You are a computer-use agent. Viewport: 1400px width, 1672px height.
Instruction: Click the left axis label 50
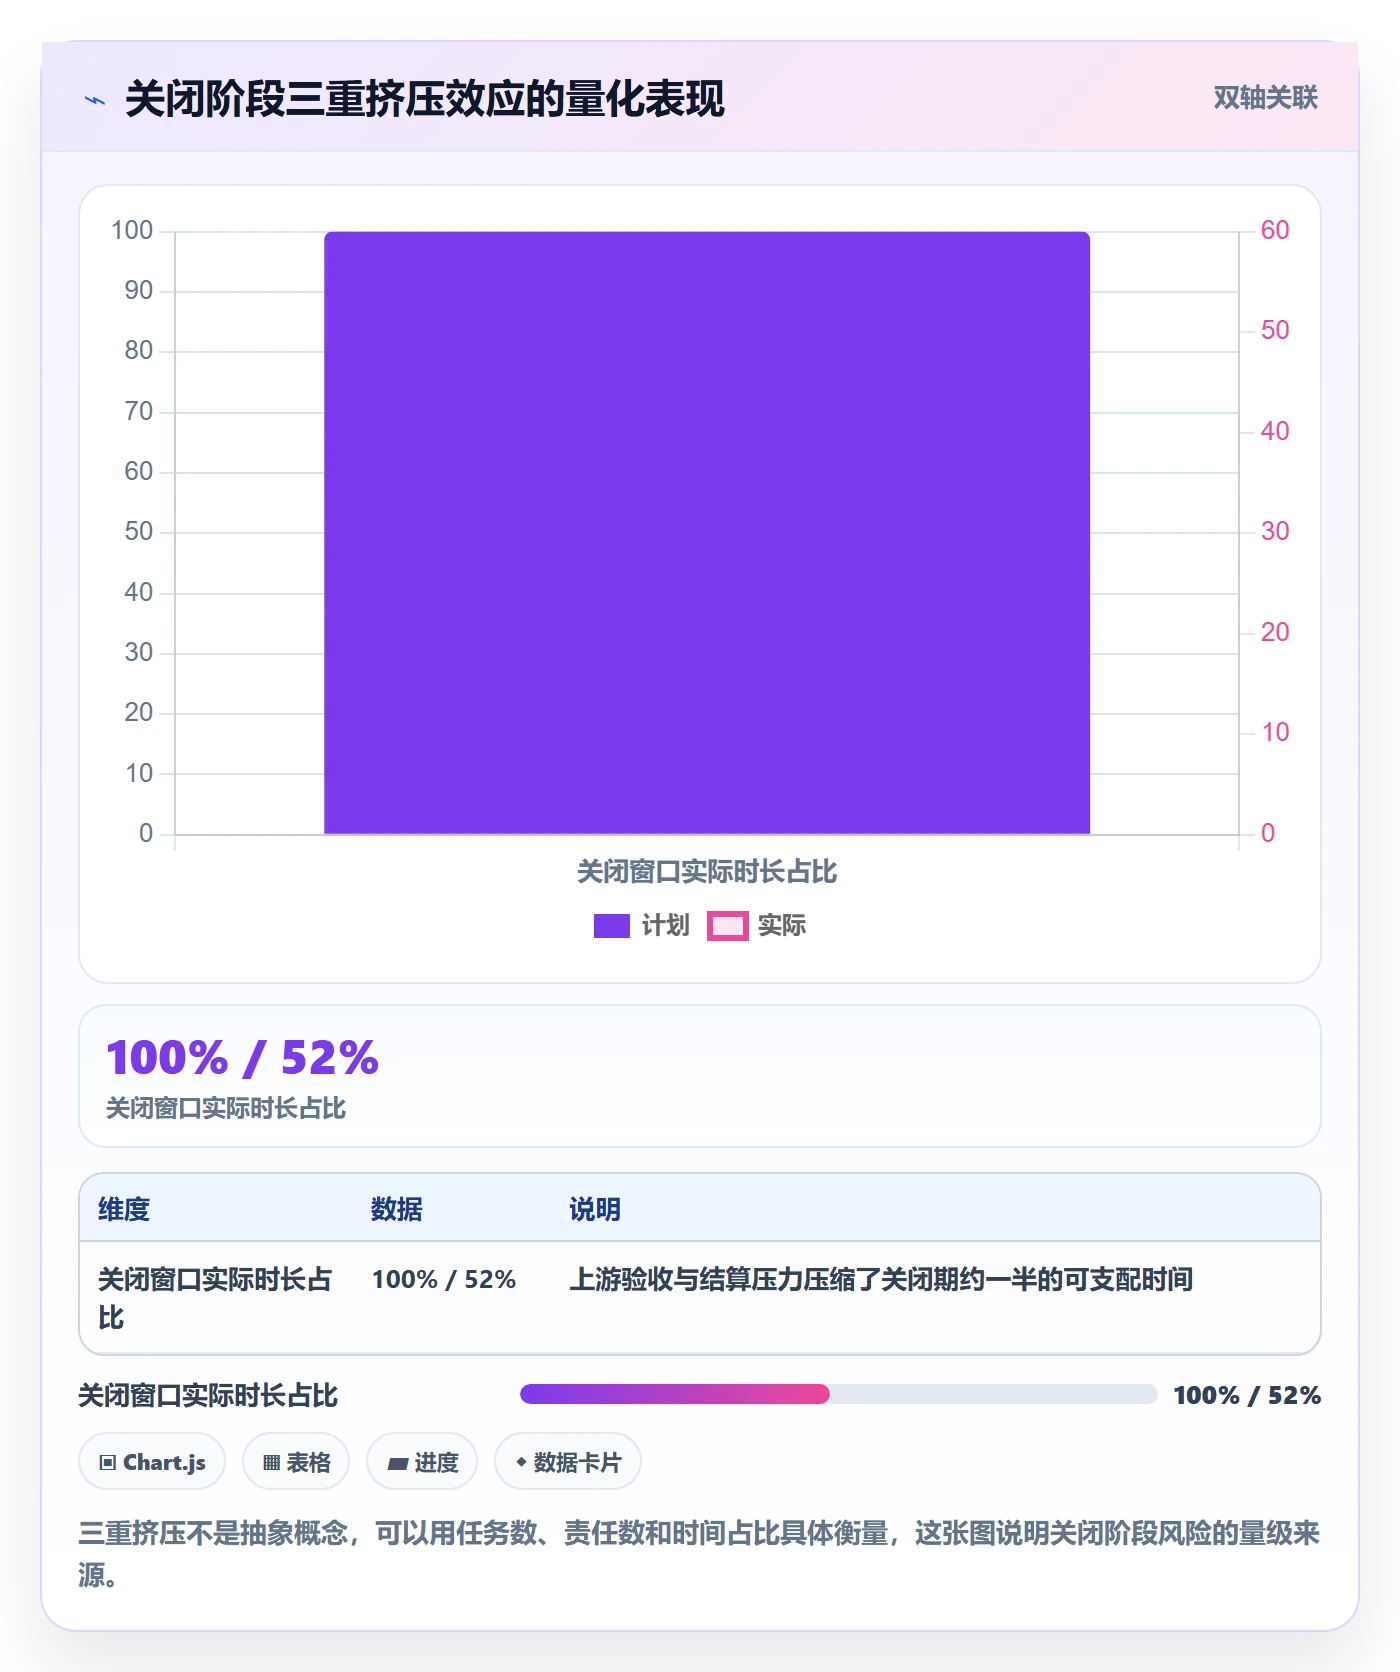tap(139, 532)
